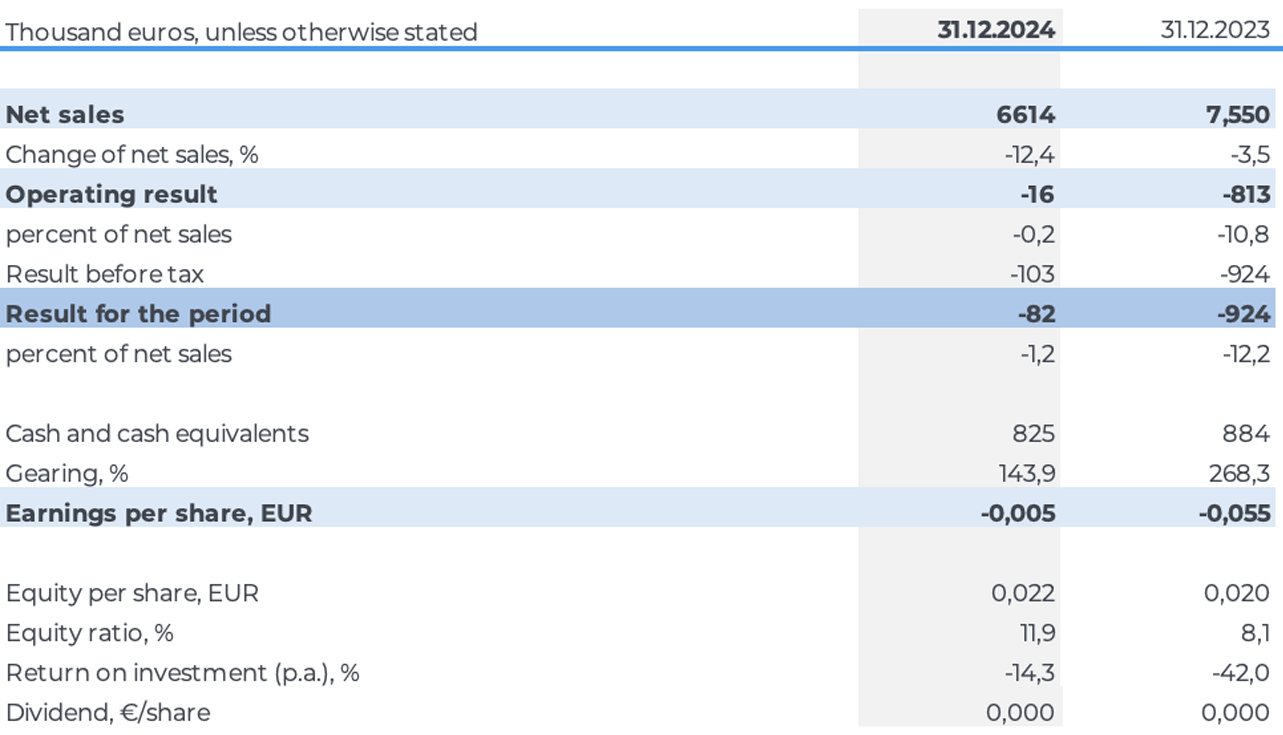Select the 2023 cash value 884
This screenshot has height=735, width=1283.
[1246, 434]
